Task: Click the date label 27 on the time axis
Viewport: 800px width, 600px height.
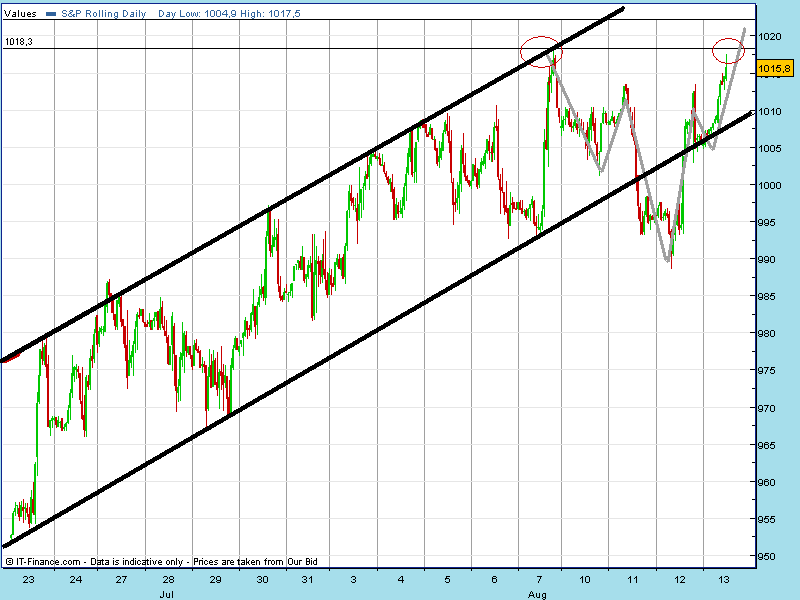Action: pyautogui.click(x=121, y=580)
